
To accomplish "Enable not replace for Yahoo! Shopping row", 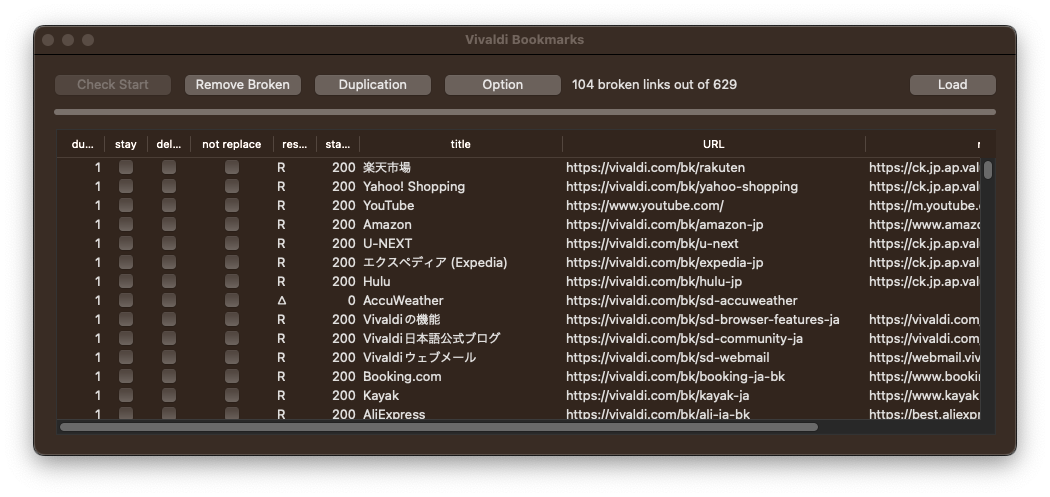I will pos(232,186).
